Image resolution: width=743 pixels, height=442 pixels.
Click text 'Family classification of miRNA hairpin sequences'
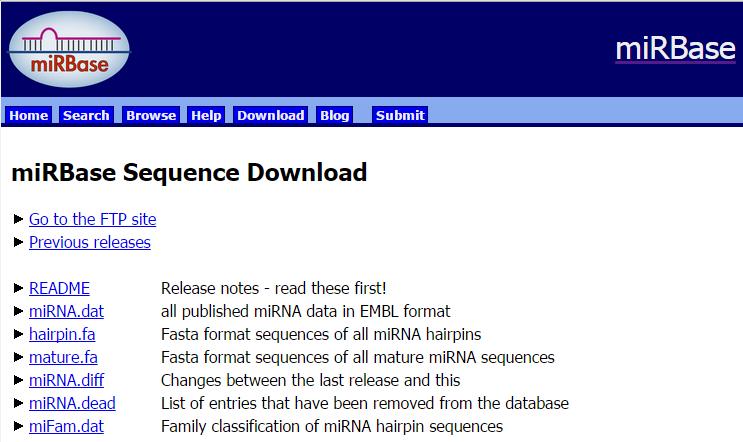coord(332,426)
